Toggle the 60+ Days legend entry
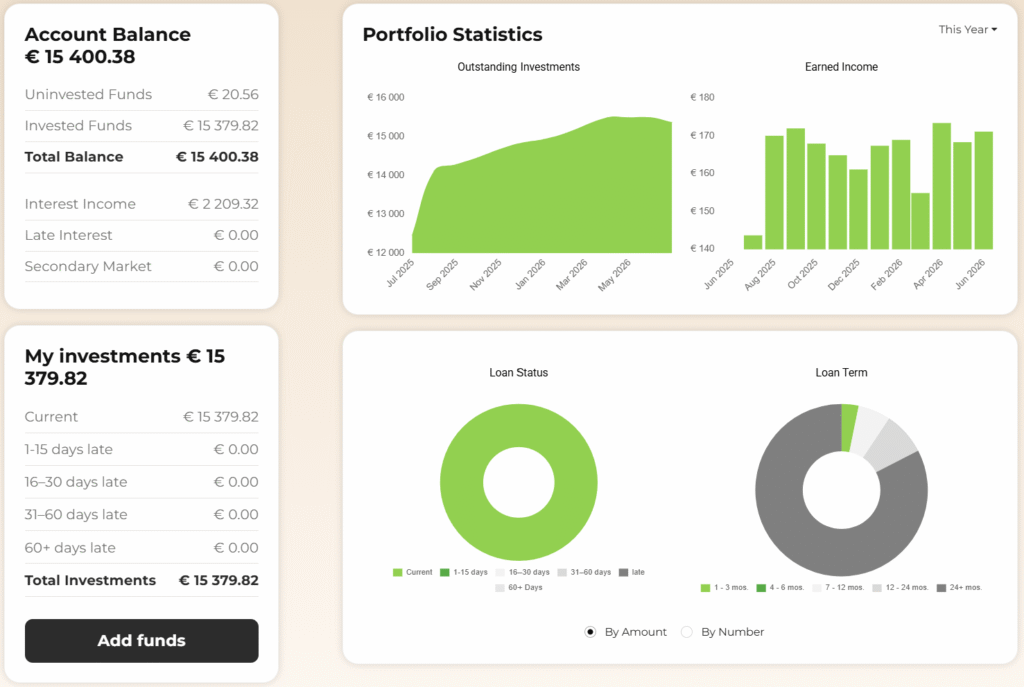Image resolution: width=1024 pixels, height=687 pixels. [x=519, y=587]
